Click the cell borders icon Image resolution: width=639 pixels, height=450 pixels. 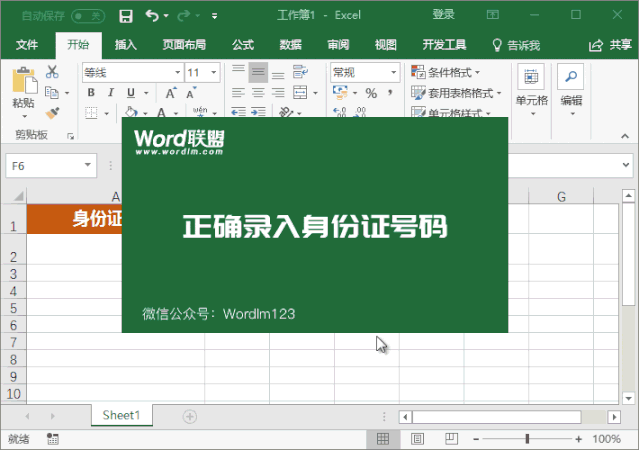coord(91,112)
